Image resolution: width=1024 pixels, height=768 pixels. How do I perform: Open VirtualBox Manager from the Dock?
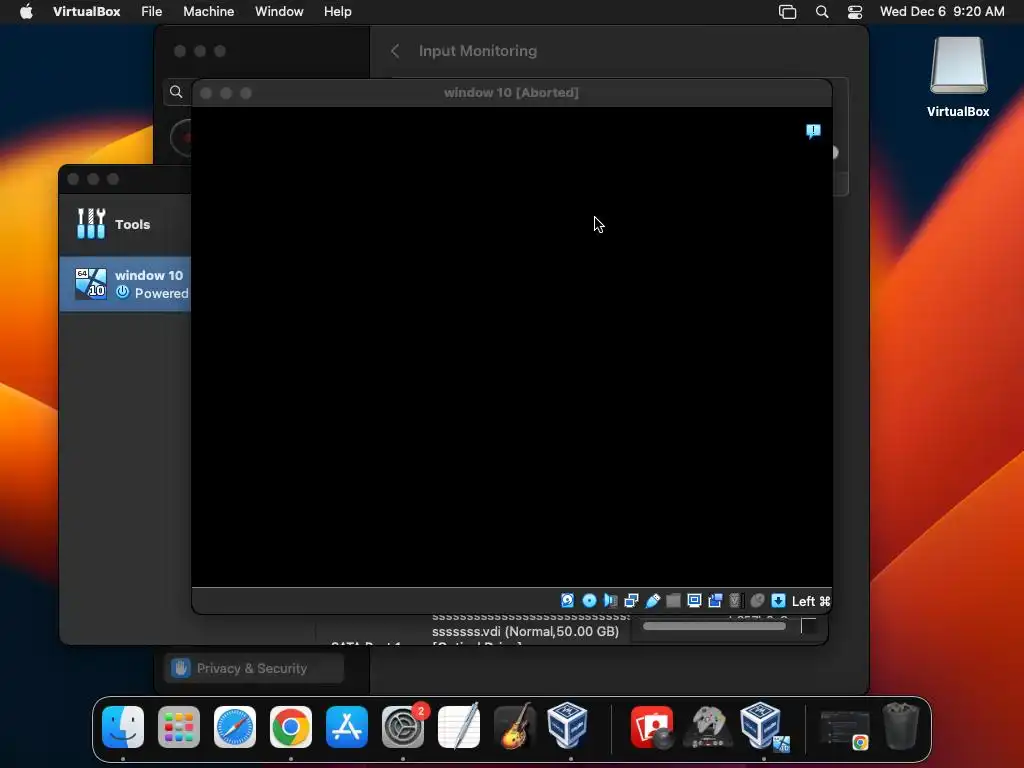(567, 725)
